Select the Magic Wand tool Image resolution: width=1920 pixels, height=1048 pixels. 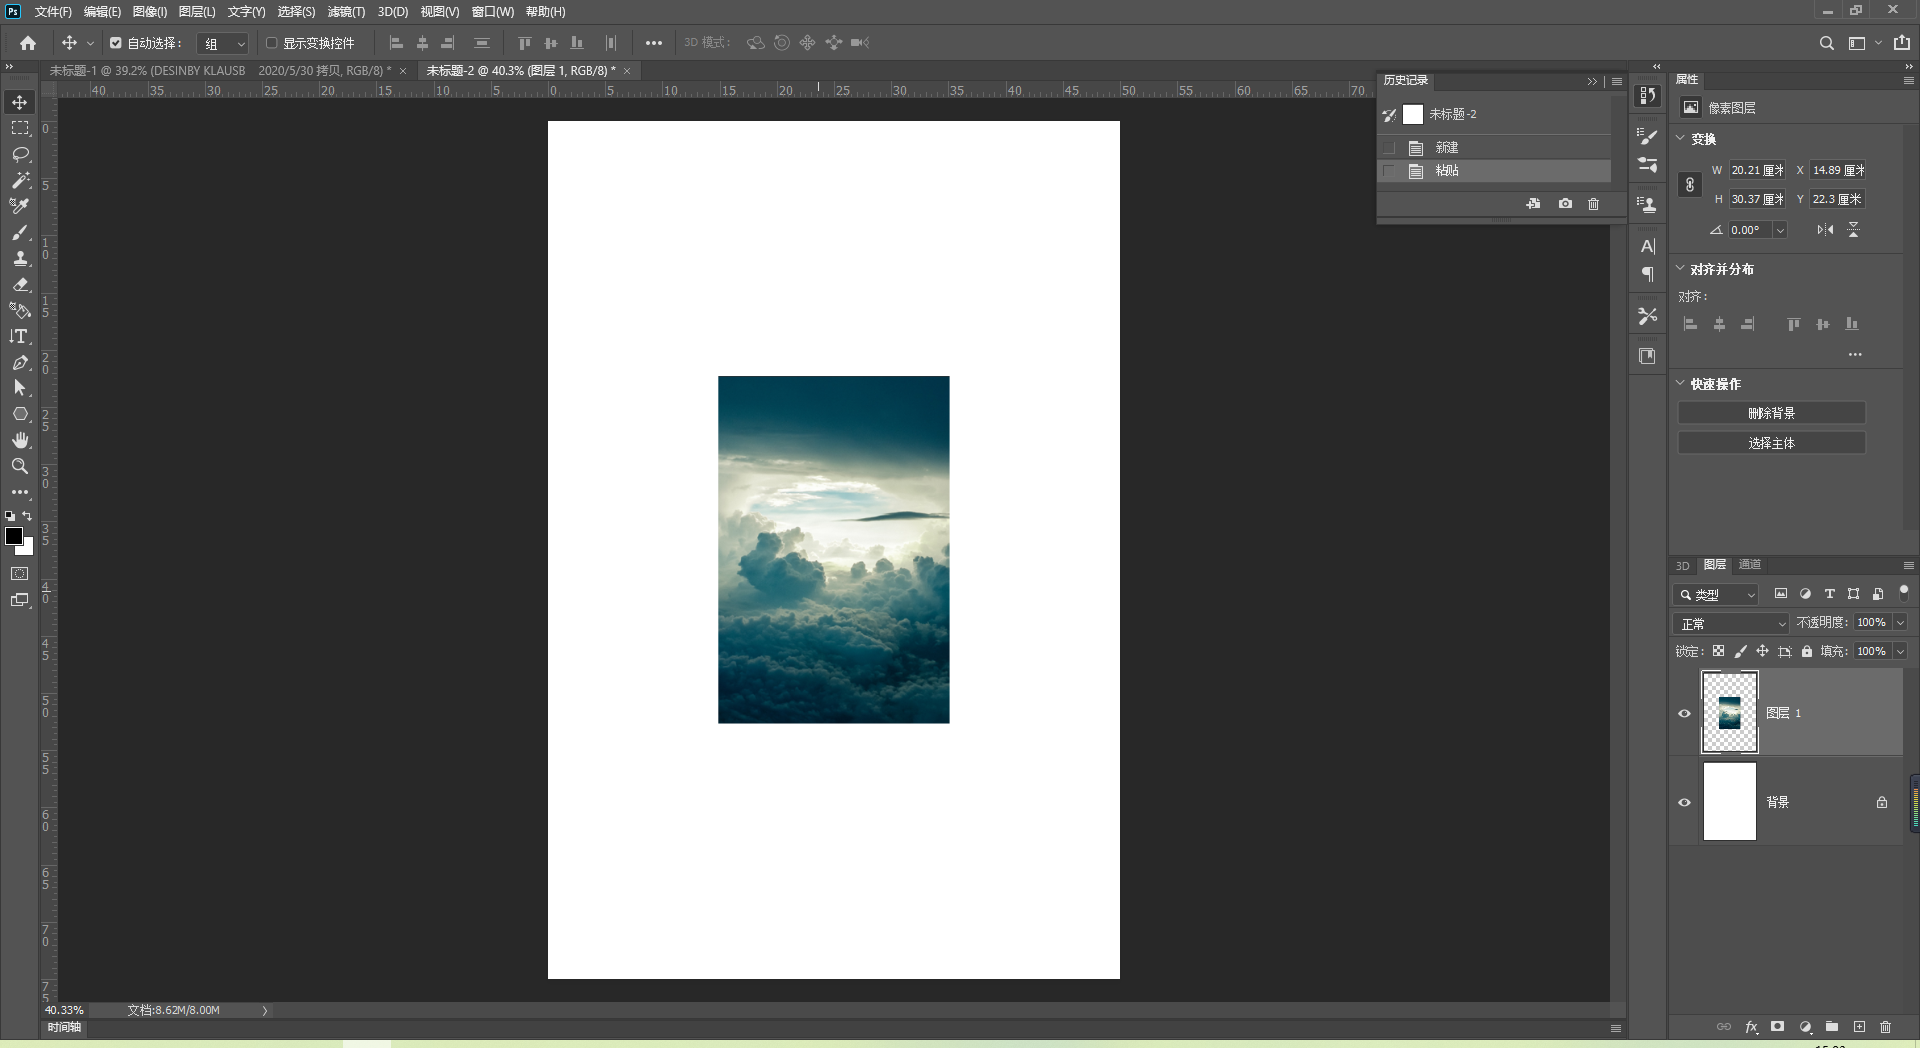click(x=20, y=180)
